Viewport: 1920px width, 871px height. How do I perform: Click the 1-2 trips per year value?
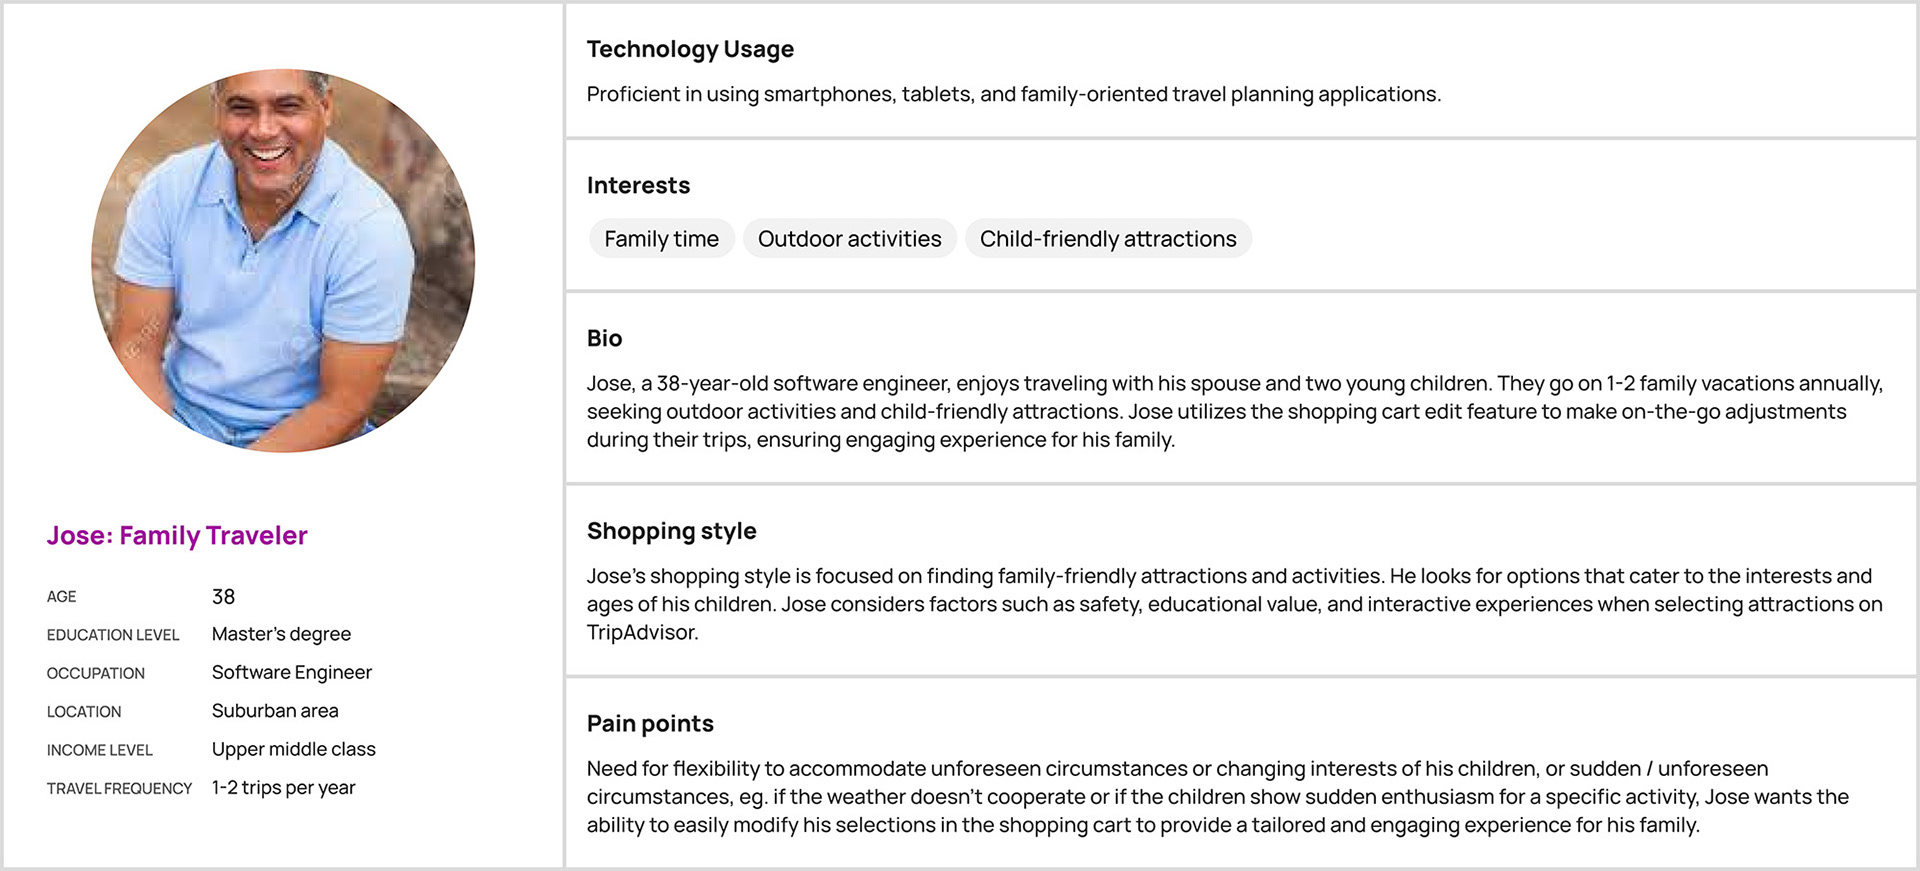[x=284, y=788]
